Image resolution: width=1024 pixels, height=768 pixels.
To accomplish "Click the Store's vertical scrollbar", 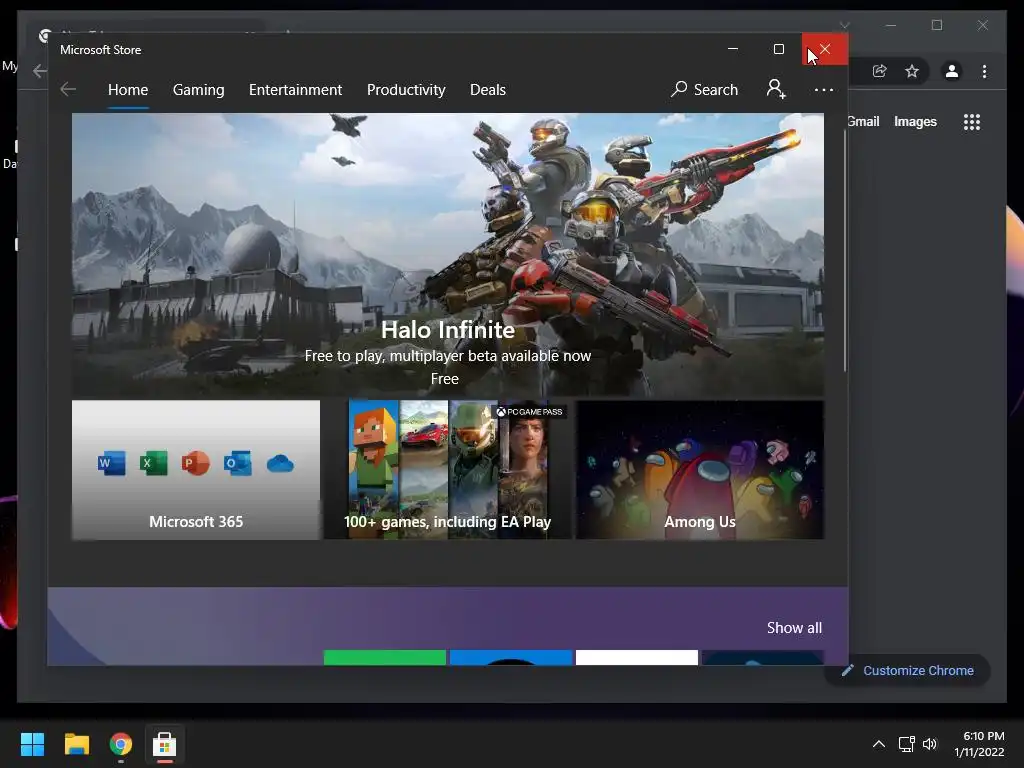I will (x=845, y=251).
